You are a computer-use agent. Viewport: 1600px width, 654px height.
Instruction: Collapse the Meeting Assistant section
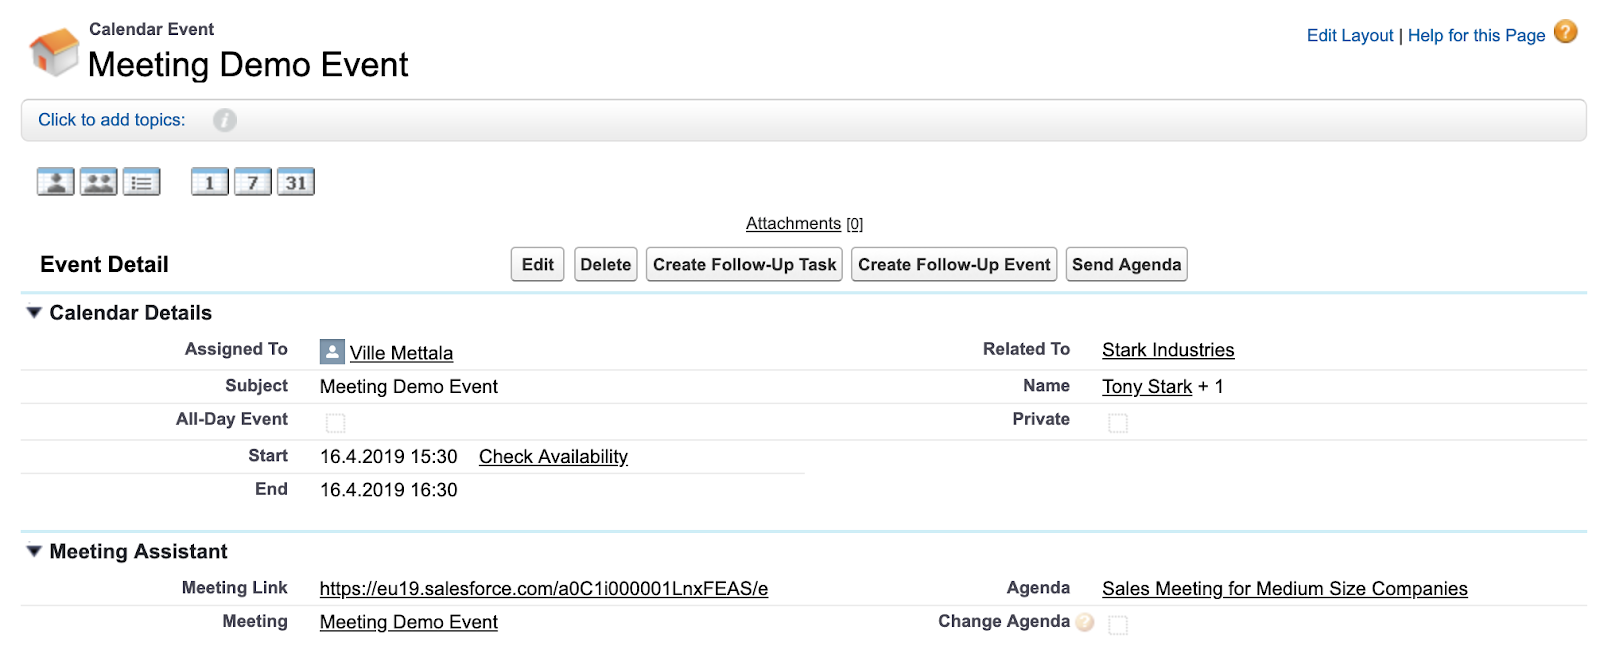[x=34, y=551]
